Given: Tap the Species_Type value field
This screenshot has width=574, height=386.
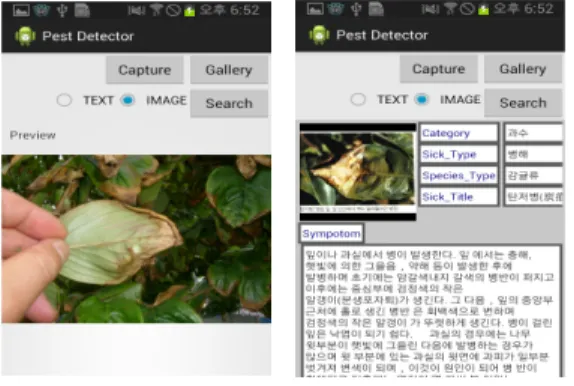Looking at the screenshot, I should [x=533, y=175].
